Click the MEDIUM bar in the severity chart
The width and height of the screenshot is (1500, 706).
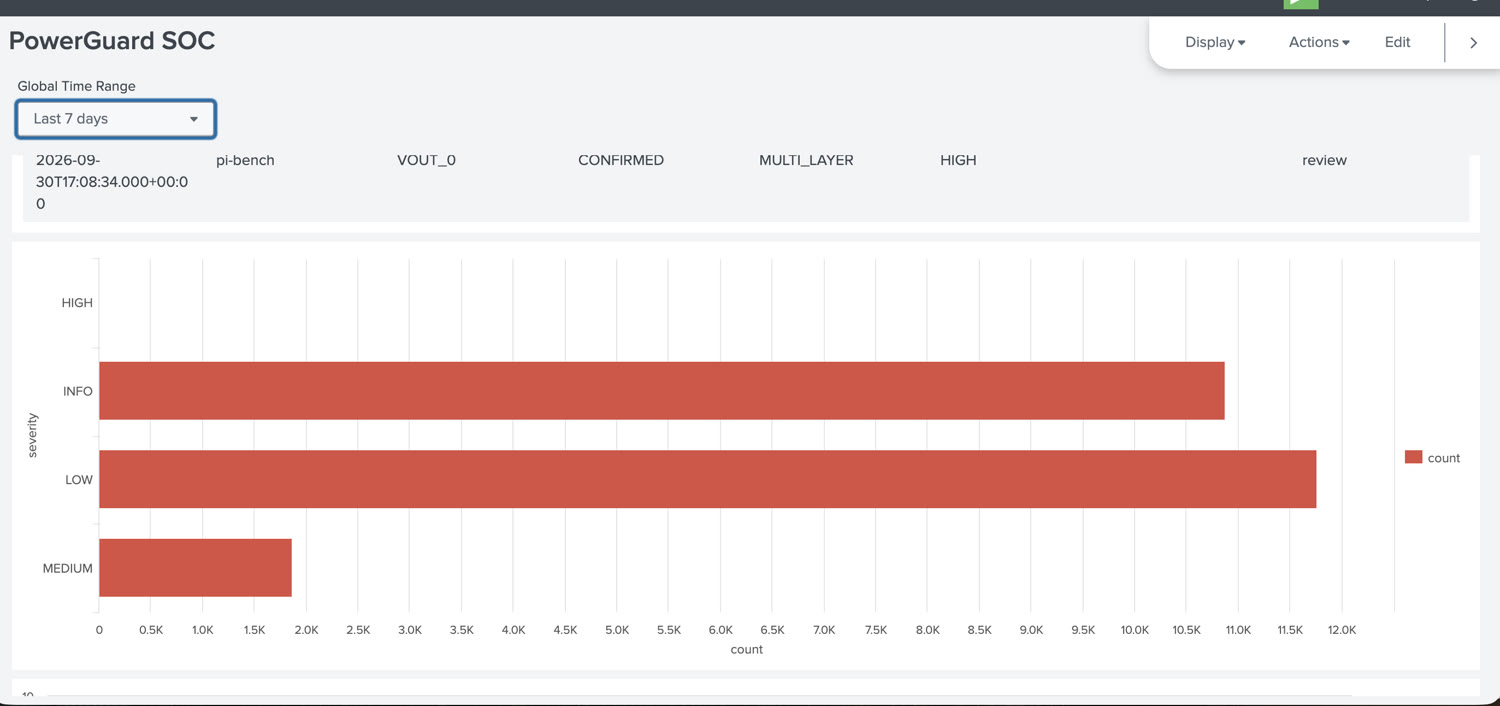[x=195, y=568]
